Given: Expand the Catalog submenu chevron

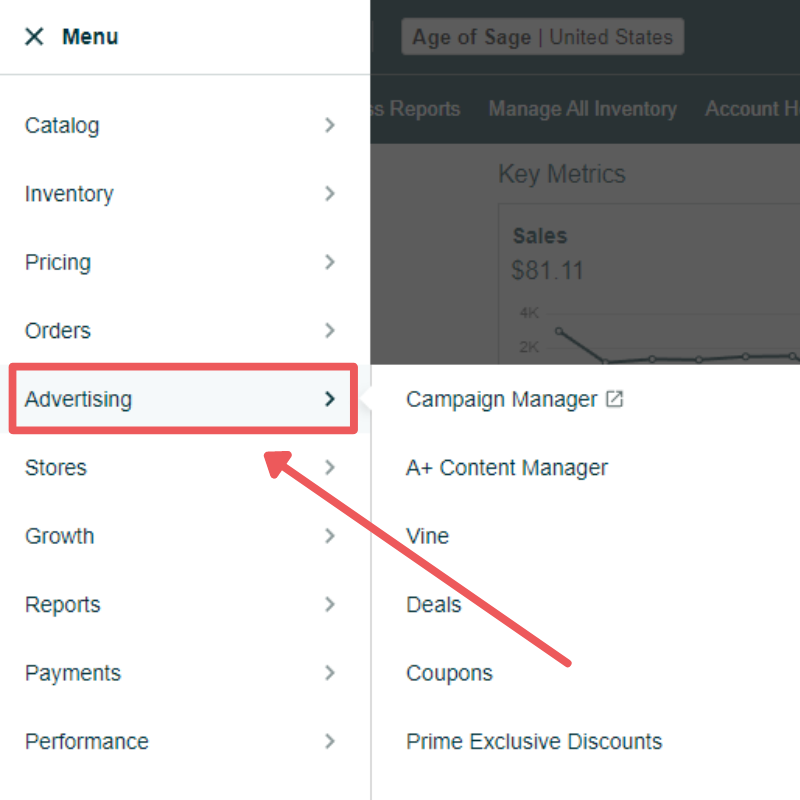Looking at the screenshot, I should (x=330, y=125).
